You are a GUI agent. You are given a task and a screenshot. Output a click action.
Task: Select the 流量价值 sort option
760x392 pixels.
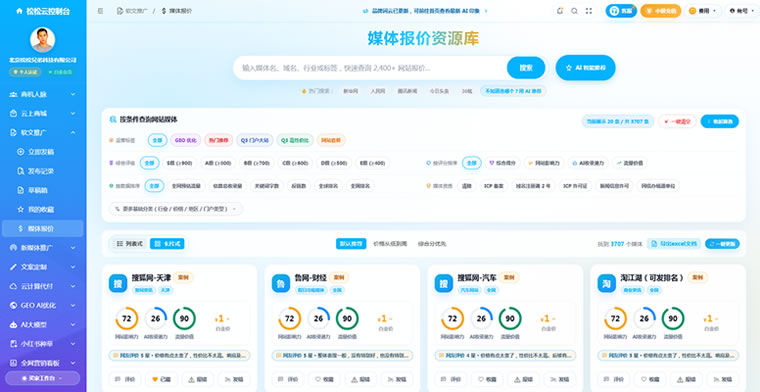tap(630, 163)
